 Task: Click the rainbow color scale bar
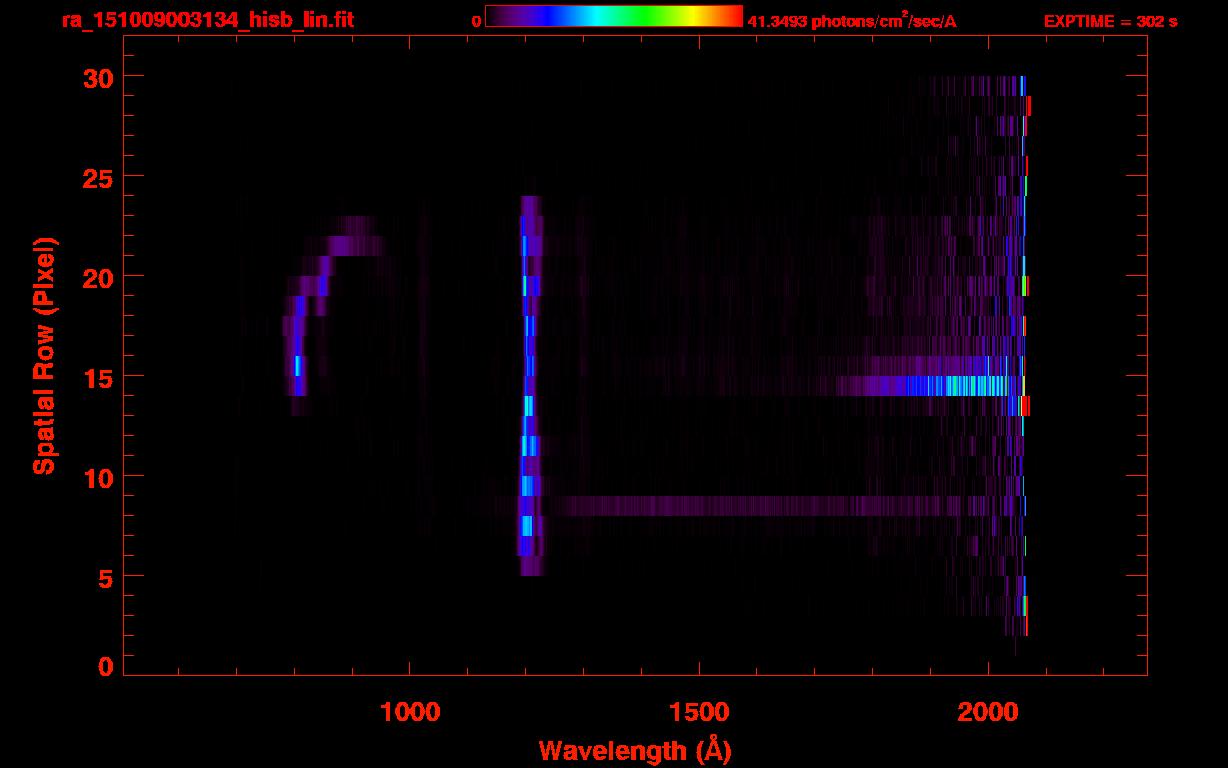[x=614, y=16]
